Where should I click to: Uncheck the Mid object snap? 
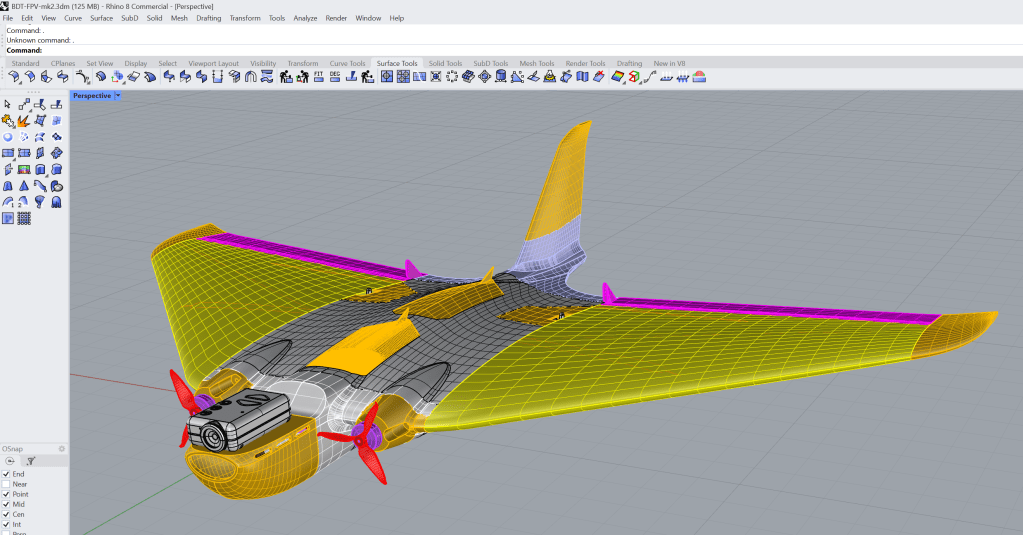point(7,504)
